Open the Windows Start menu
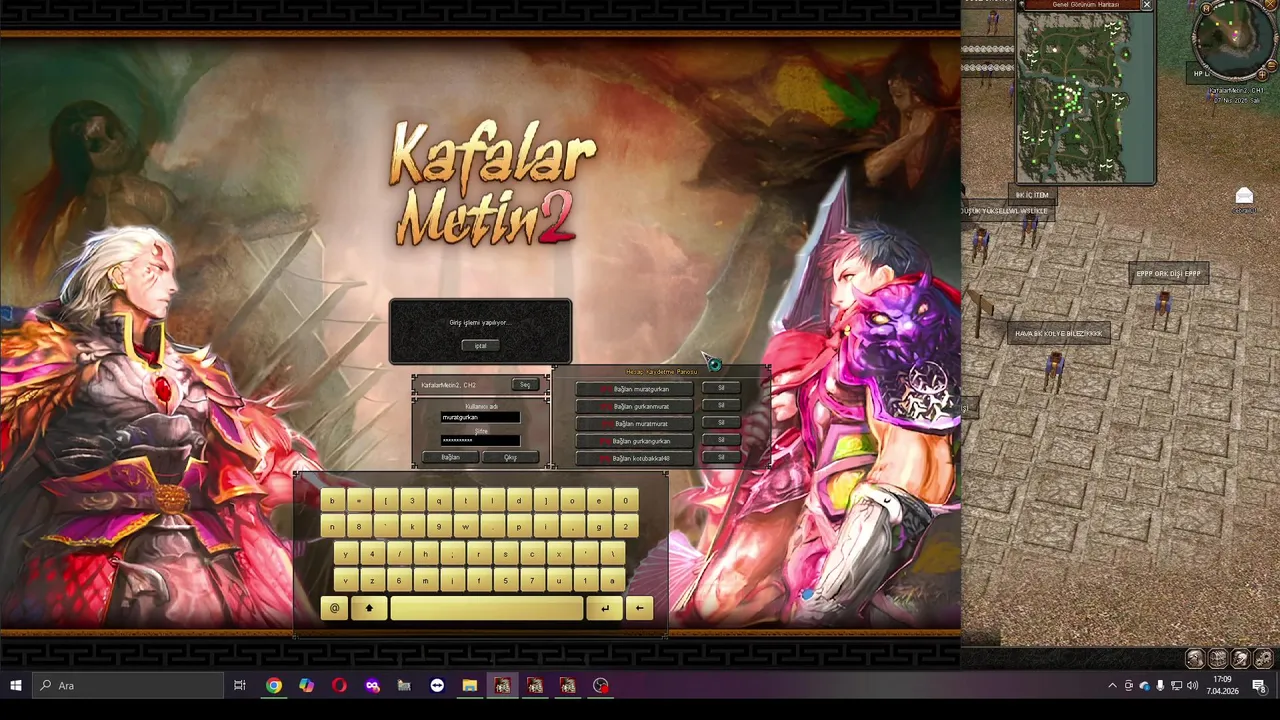The width and height of the screenshot is (1280, 720). click(16, 685)
